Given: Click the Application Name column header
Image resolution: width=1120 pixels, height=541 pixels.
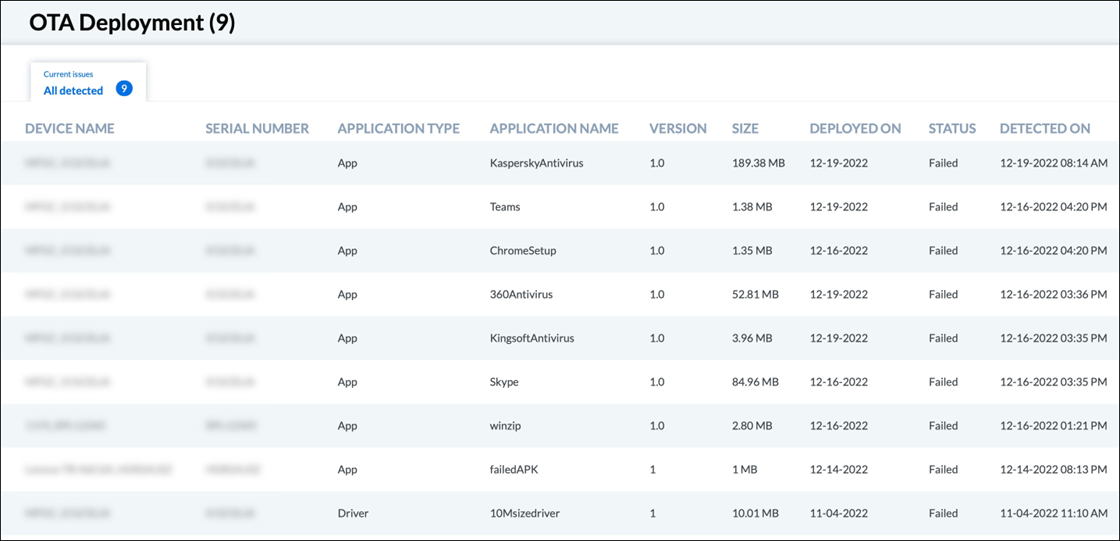Looking at the screenshot, I should click(x=554, y=128).
